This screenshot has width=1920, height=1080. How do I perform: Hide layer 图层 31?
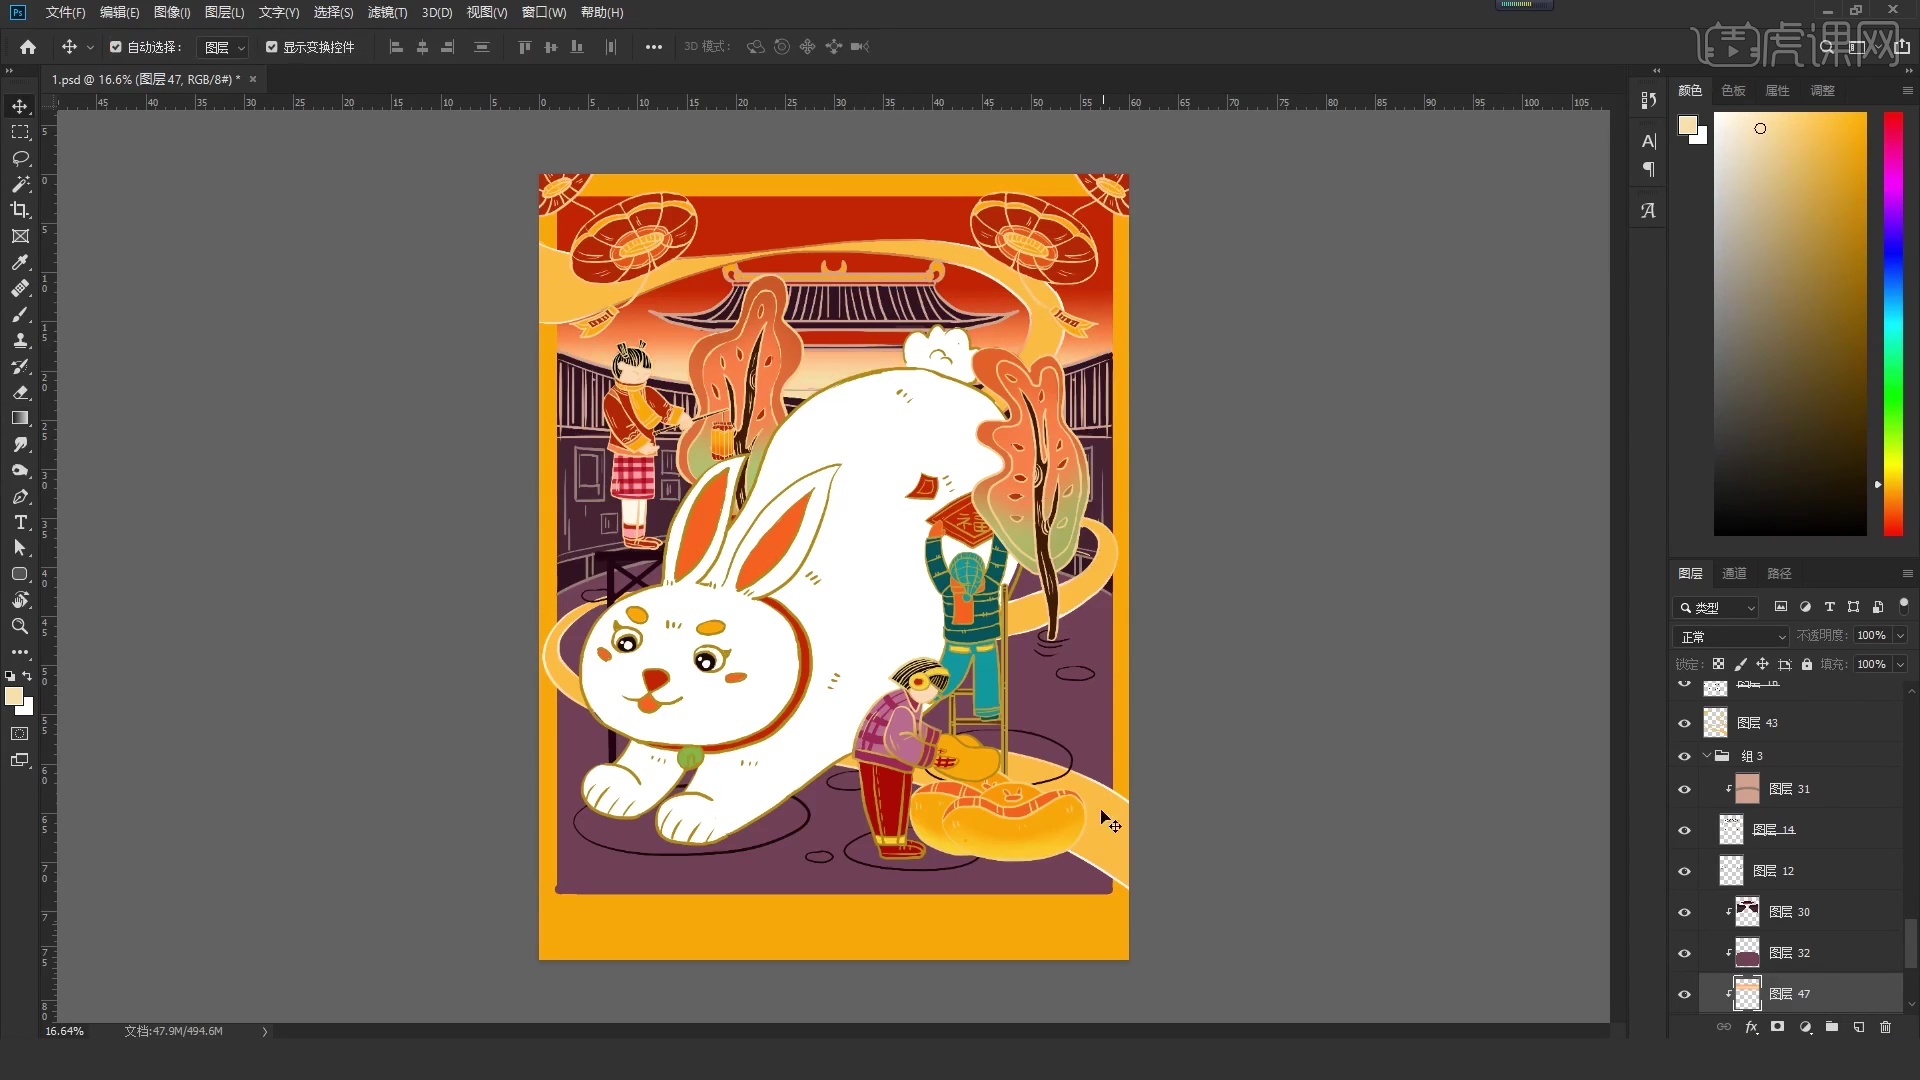pos(1684,789)
